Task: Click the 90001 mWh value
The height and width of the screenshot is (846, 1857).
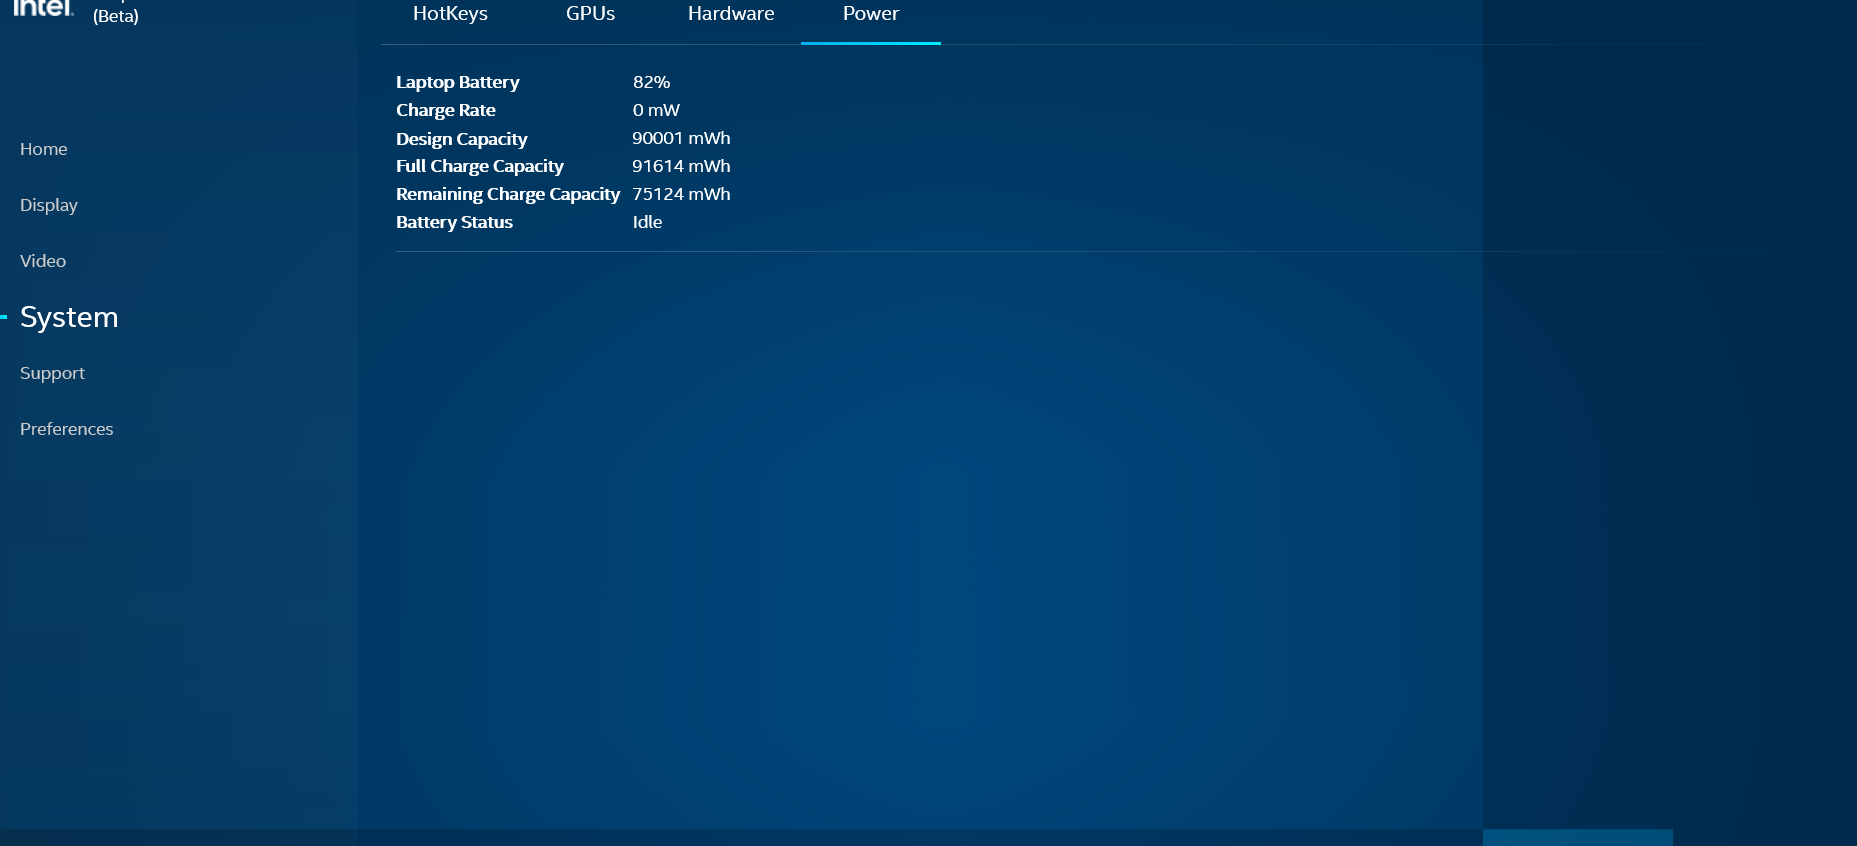Action: 681,138
